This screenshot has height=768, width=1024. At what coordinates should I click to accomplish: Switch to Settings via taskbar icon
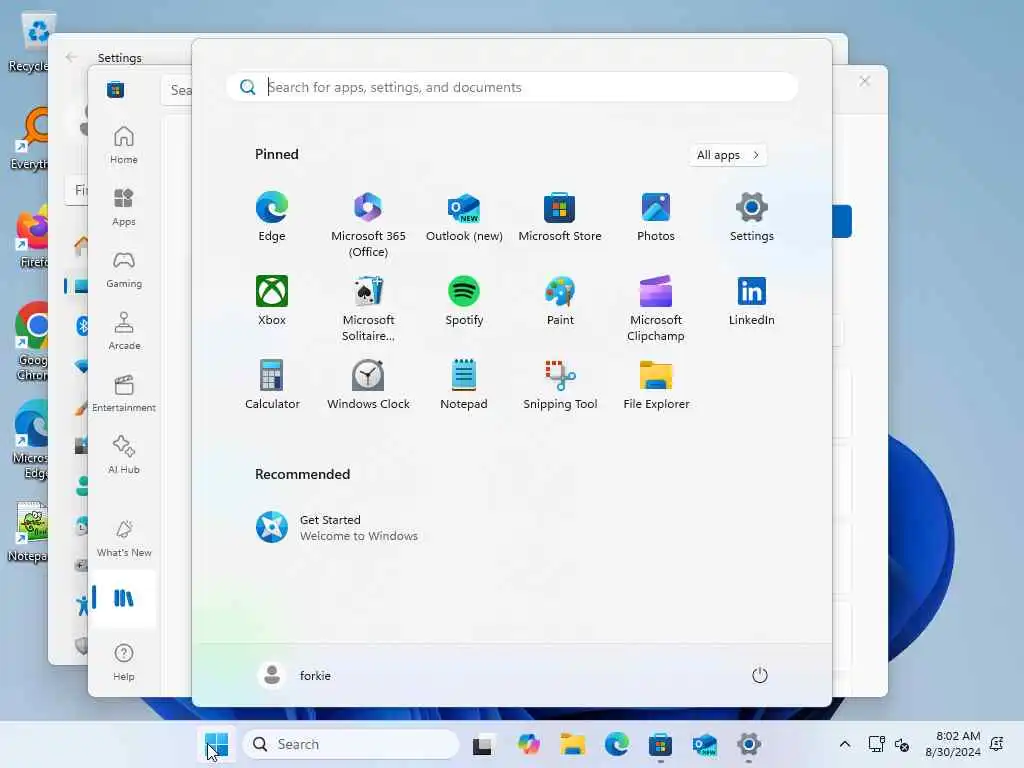(x=749, y=744)
